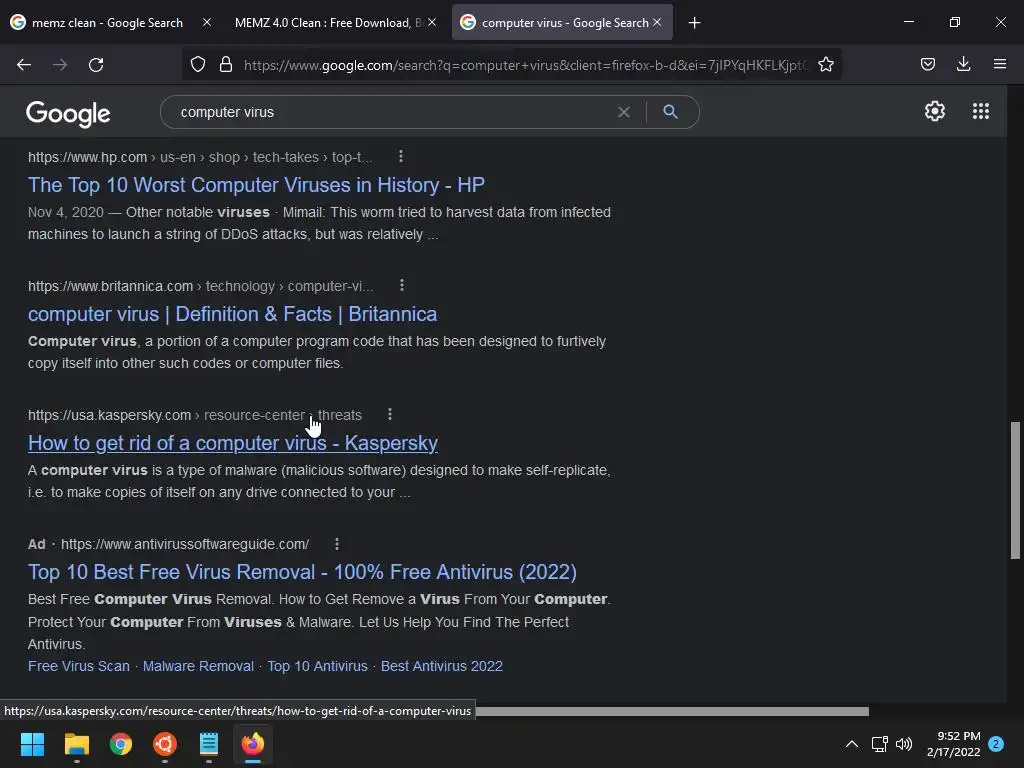Open 'Top 10 Best Free Virus Removal' ad link
The height and width of the screenshot is (768, 1024).
click(302, 572)
